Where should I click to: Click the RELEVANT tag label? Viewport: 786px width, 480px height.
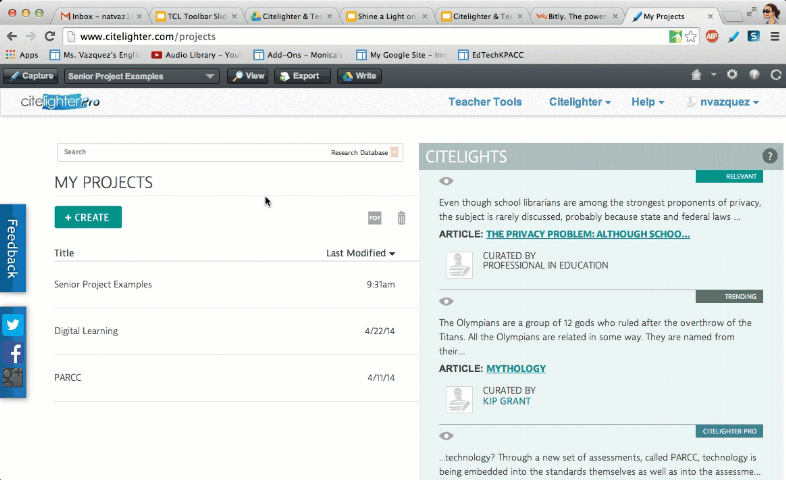tap(729, 176)
